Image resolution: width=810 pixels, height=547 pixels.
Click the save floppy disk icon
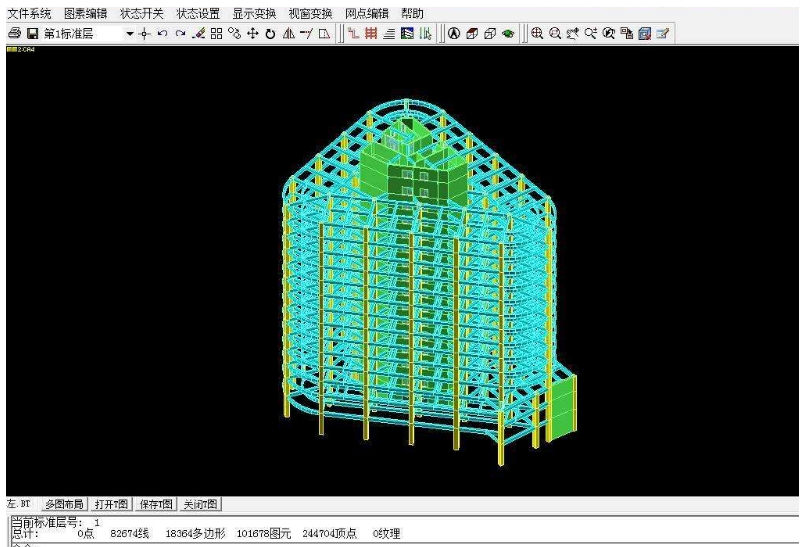tap(31, 33)
